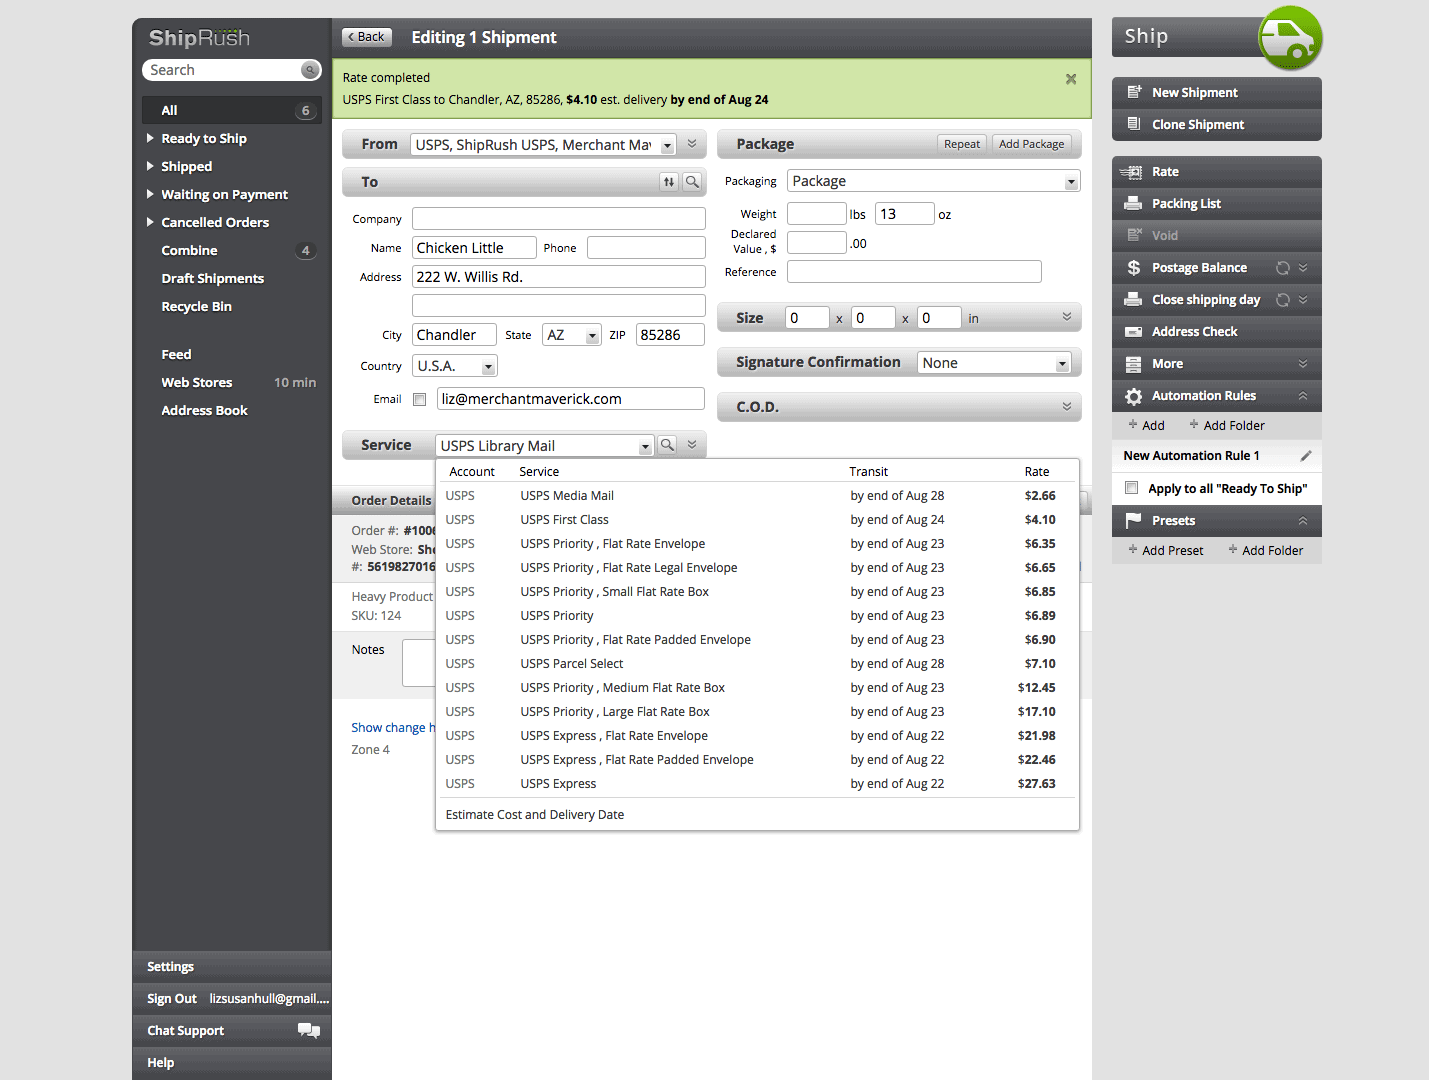1429x1080 pixels.
Task: Choose Estimate Cost and Delivery Date
Action: (x=535, y=815)
